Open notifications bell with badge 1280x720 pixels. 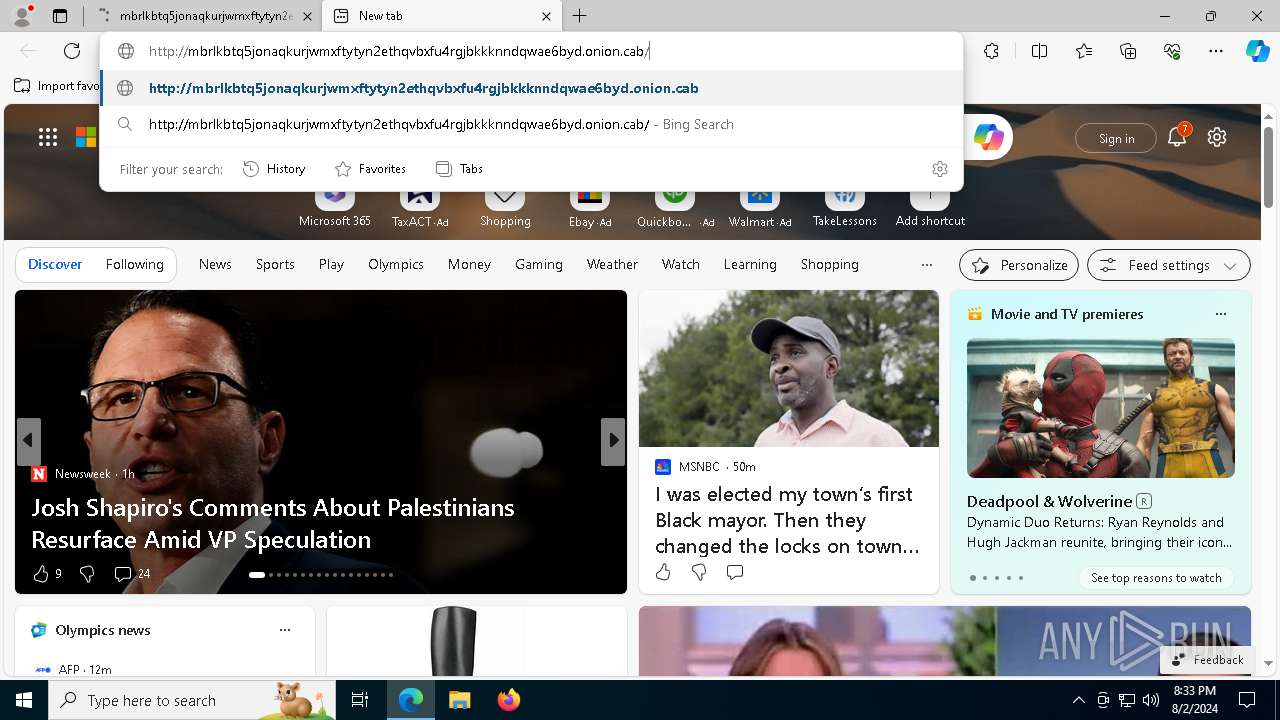(1177, 137)
